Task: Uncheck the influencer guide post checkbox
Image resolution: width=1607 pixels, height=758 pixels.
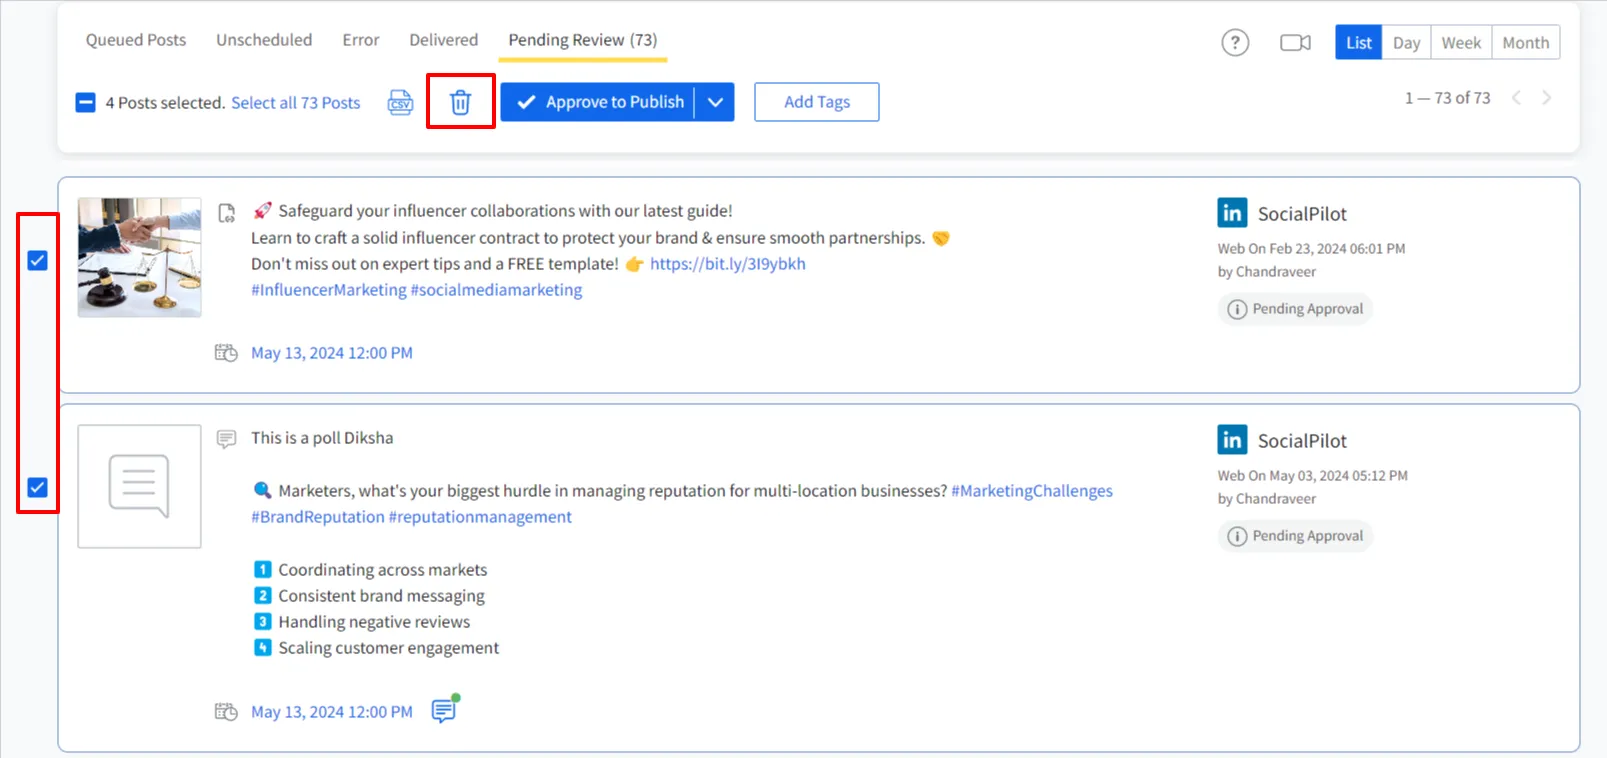Action: tap(38, 261)
